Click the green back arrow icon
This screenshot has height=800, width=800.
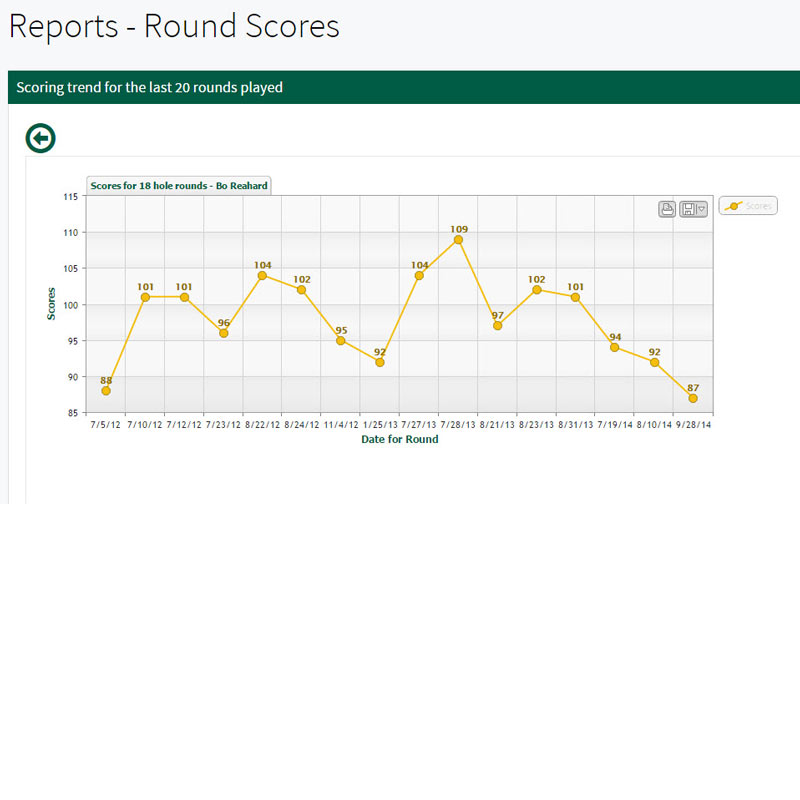pyautogui.click(x=40, y=138)
